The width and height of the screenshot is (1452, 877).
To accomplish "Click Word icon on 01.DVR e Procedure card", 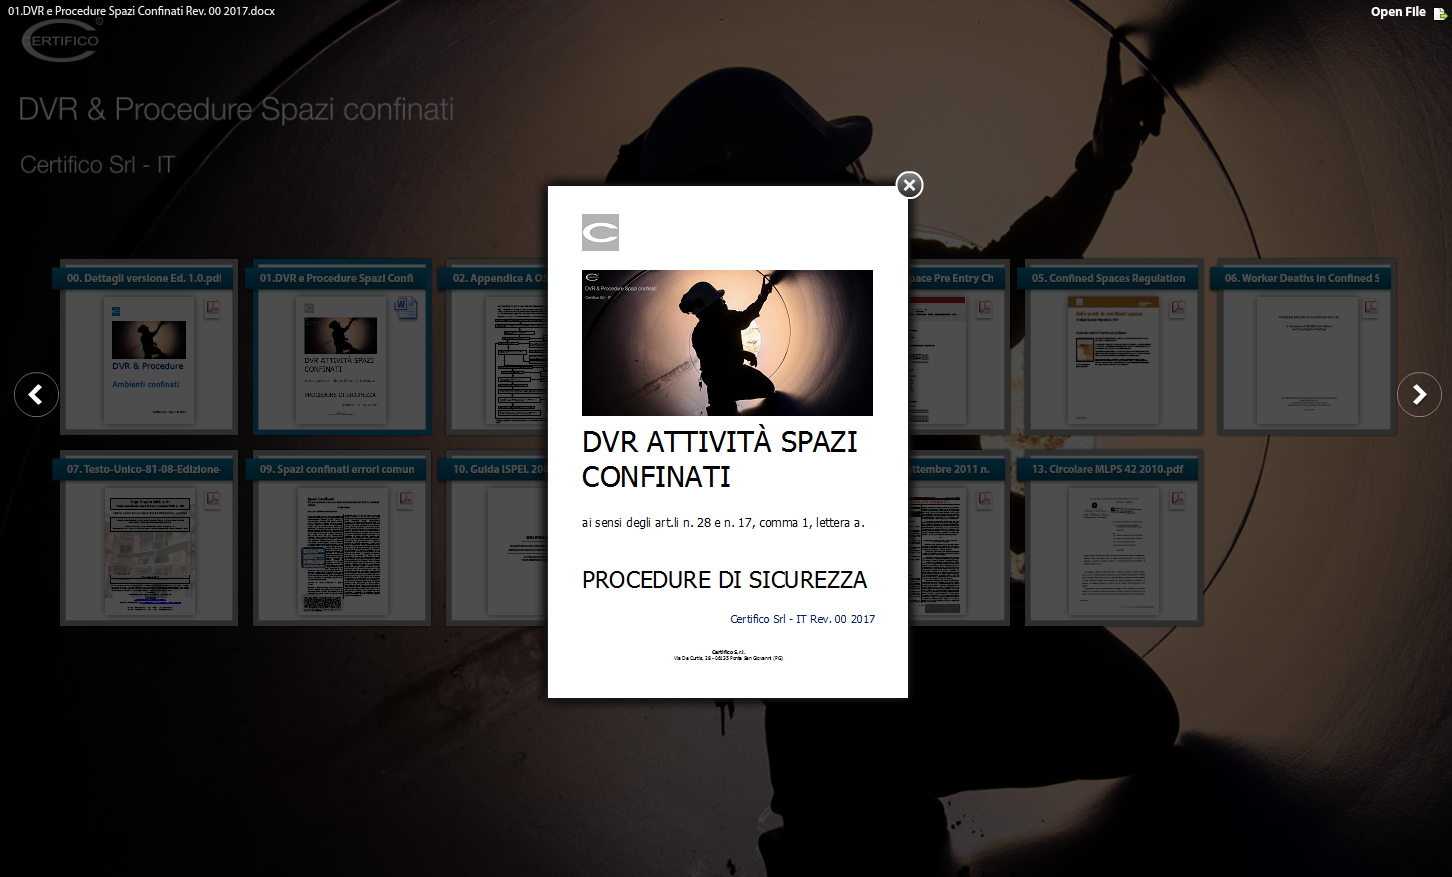I will click(405, 307).
